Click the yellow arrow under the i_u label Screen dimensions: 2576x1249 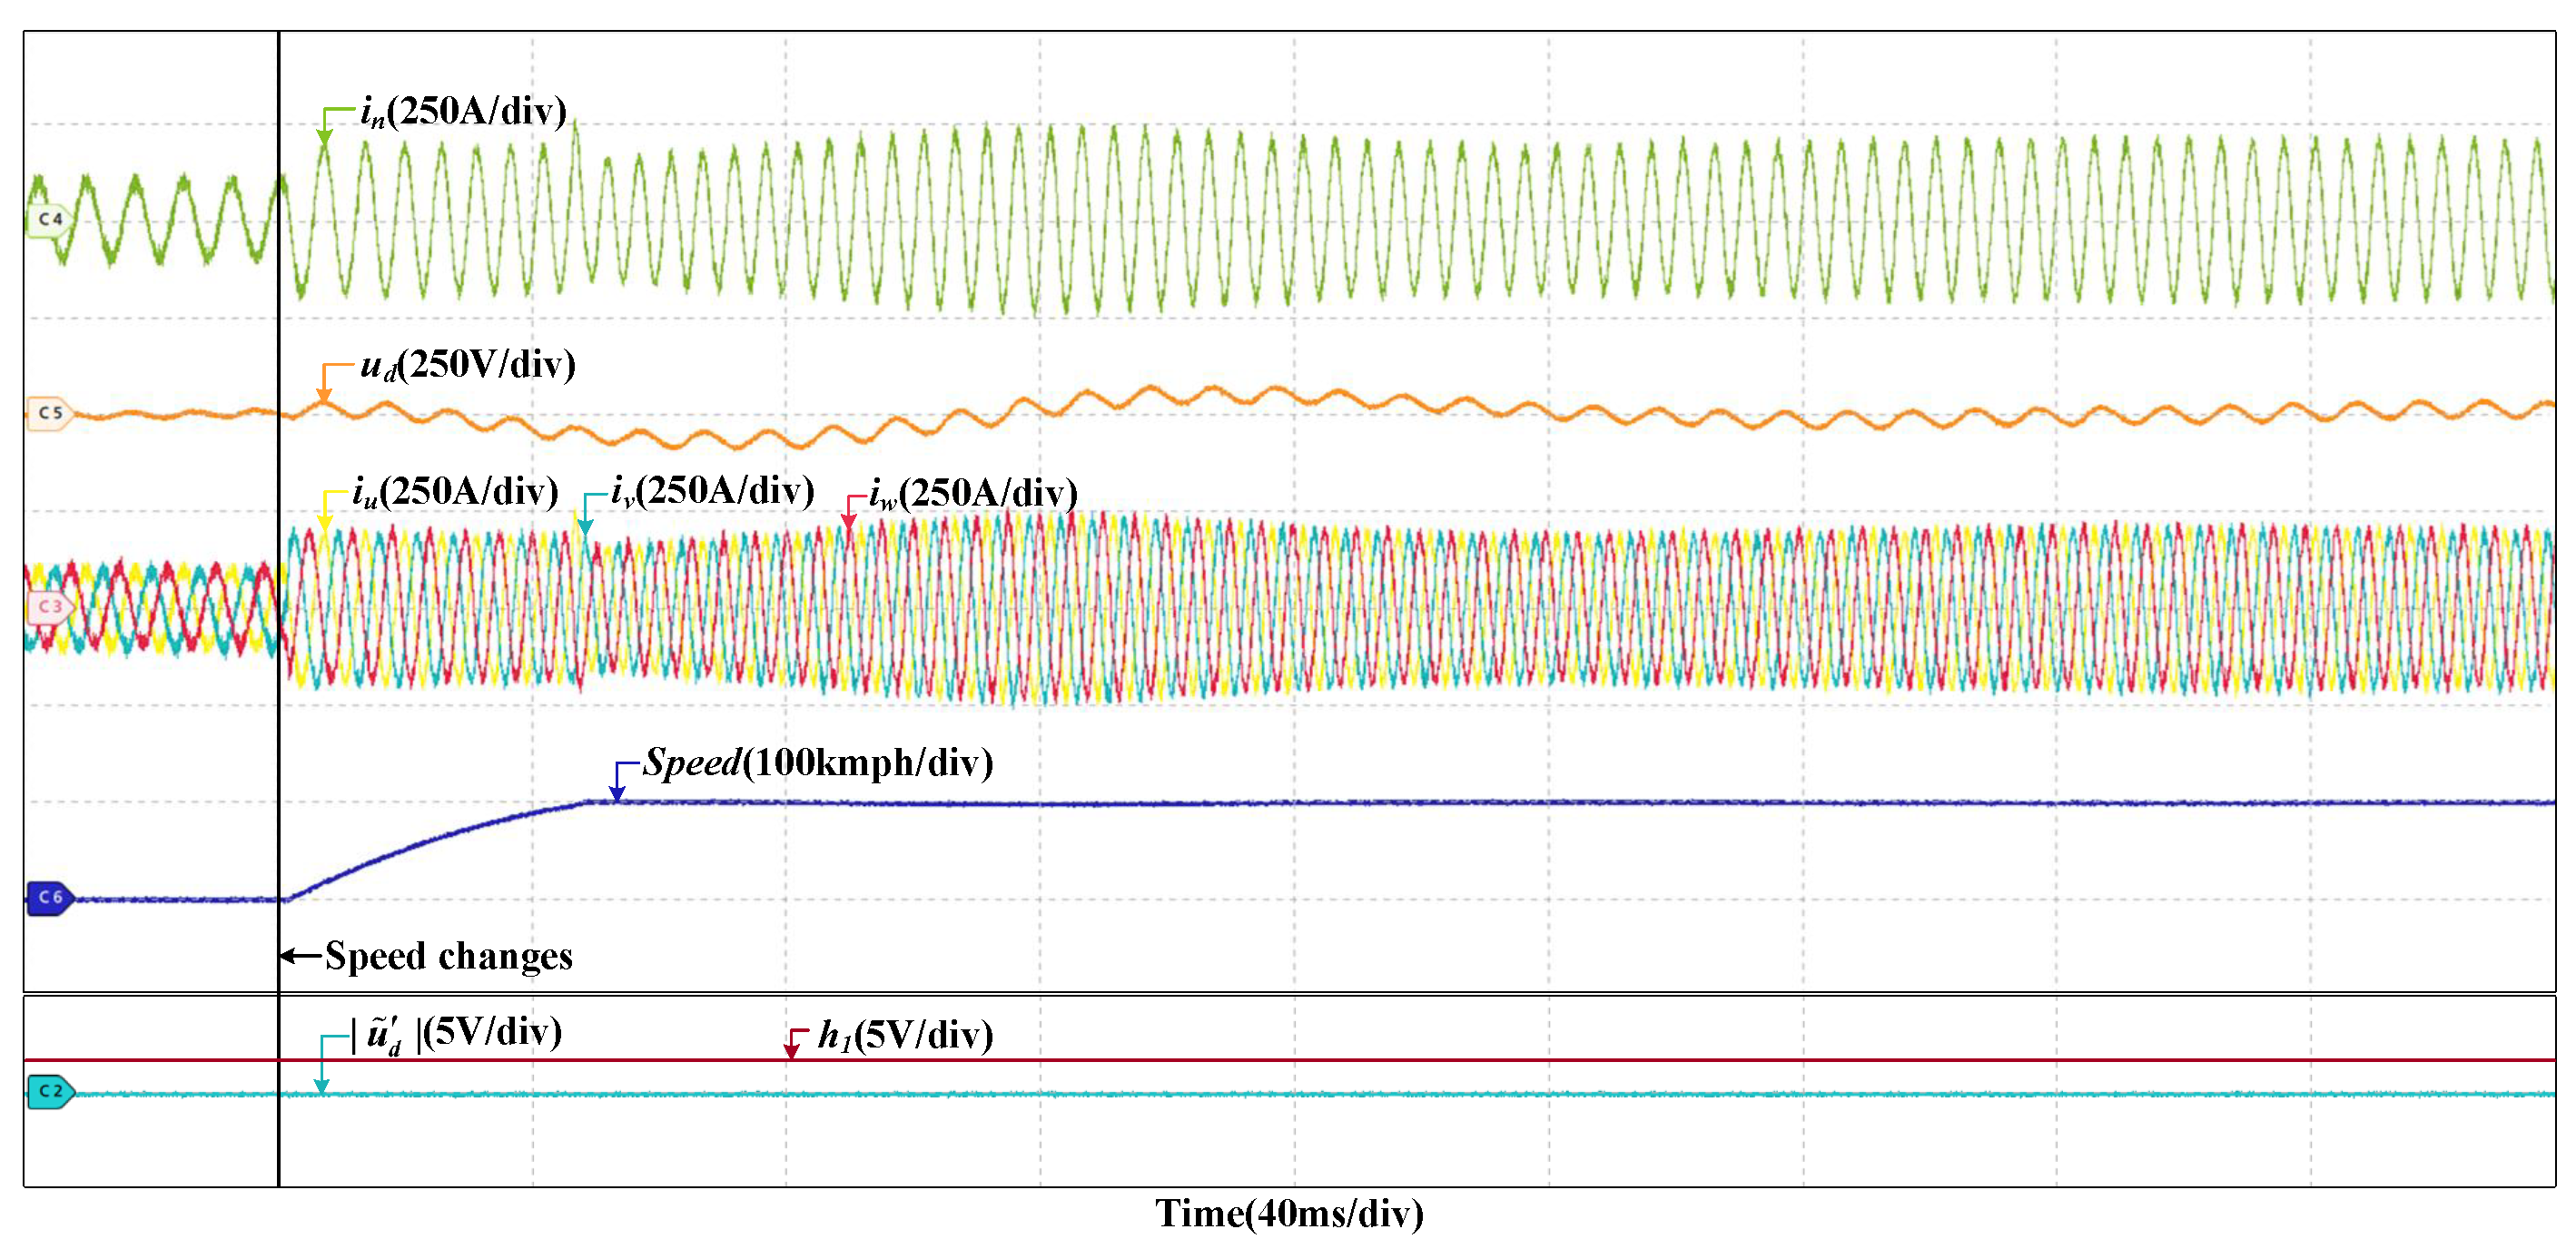point(325,519)
